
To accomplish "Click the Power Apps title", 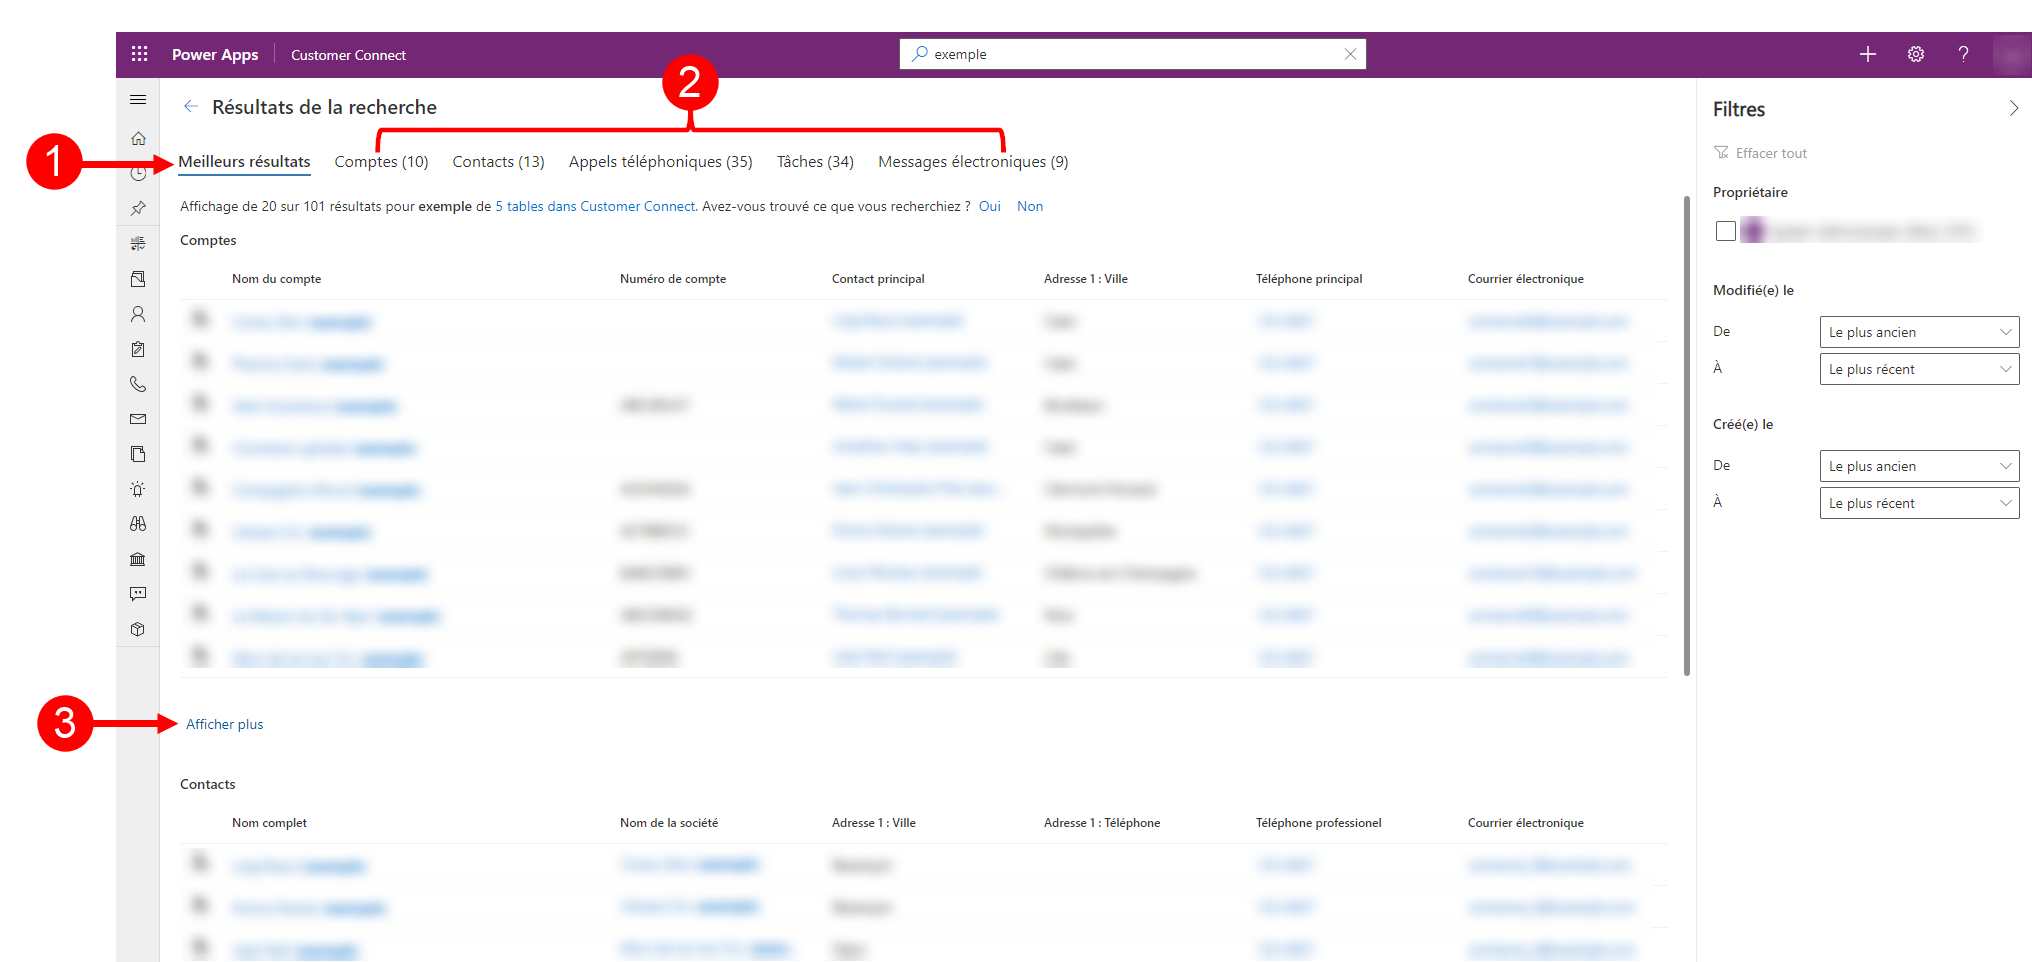I will (x=215, y=54).
